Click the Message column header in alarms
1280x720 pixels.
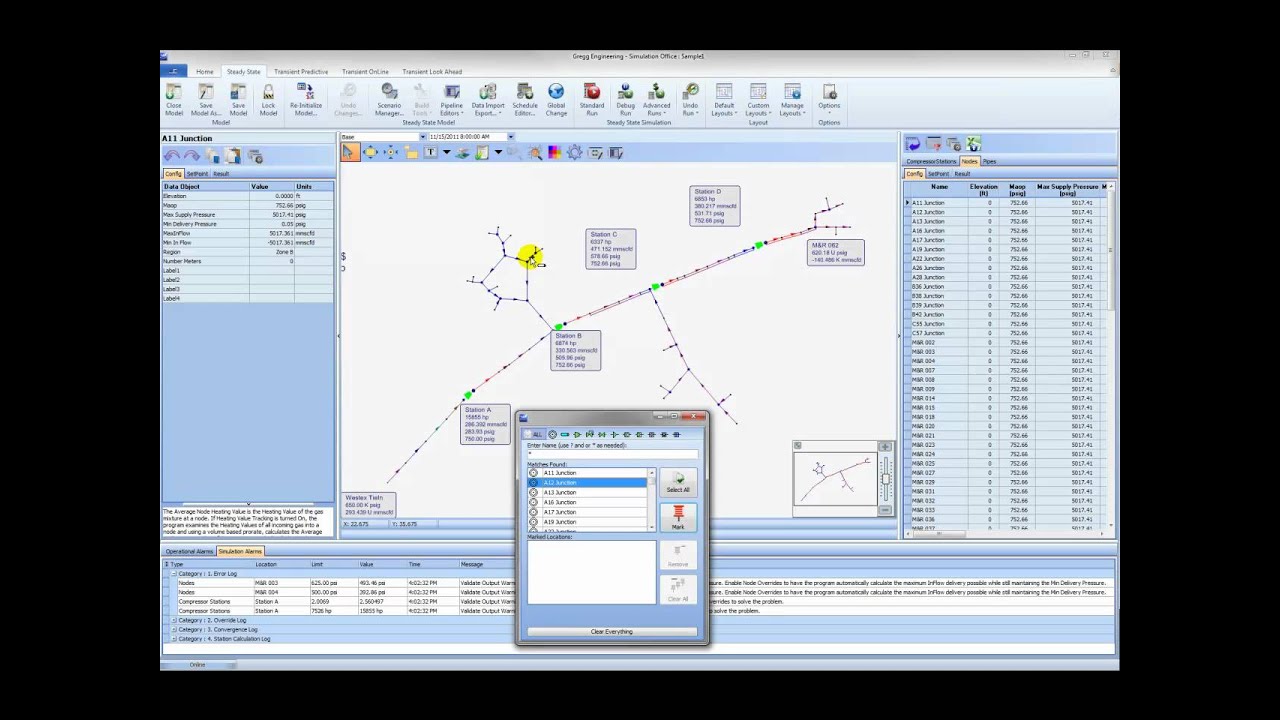point(472,565)
